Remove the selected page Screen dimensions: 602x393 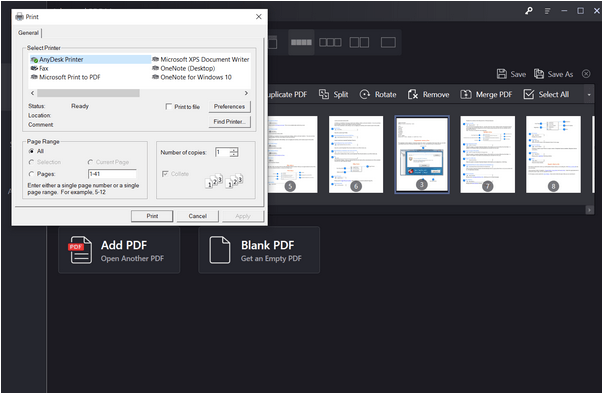click(428, 94)
